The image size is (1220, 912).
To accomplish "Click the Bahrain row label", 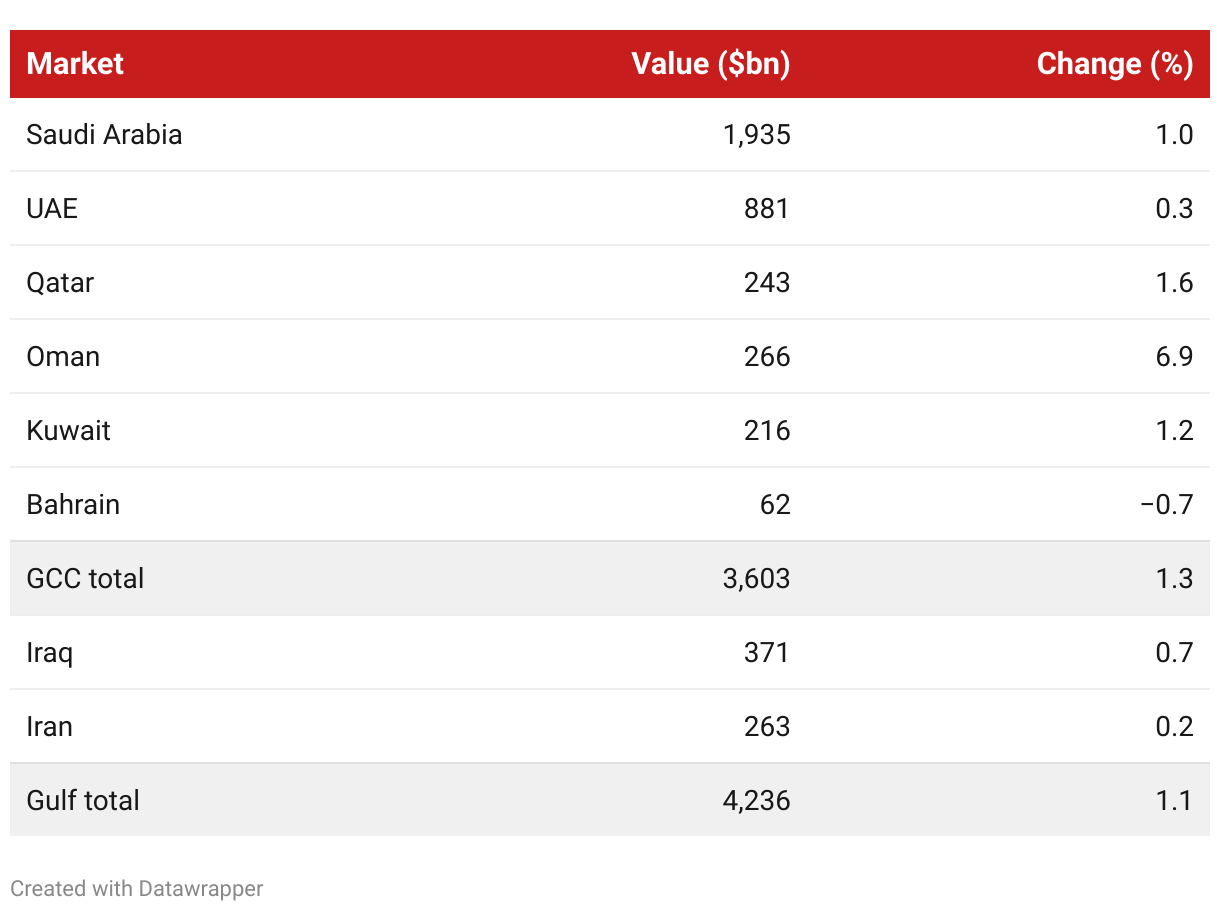I will [73, 504].
